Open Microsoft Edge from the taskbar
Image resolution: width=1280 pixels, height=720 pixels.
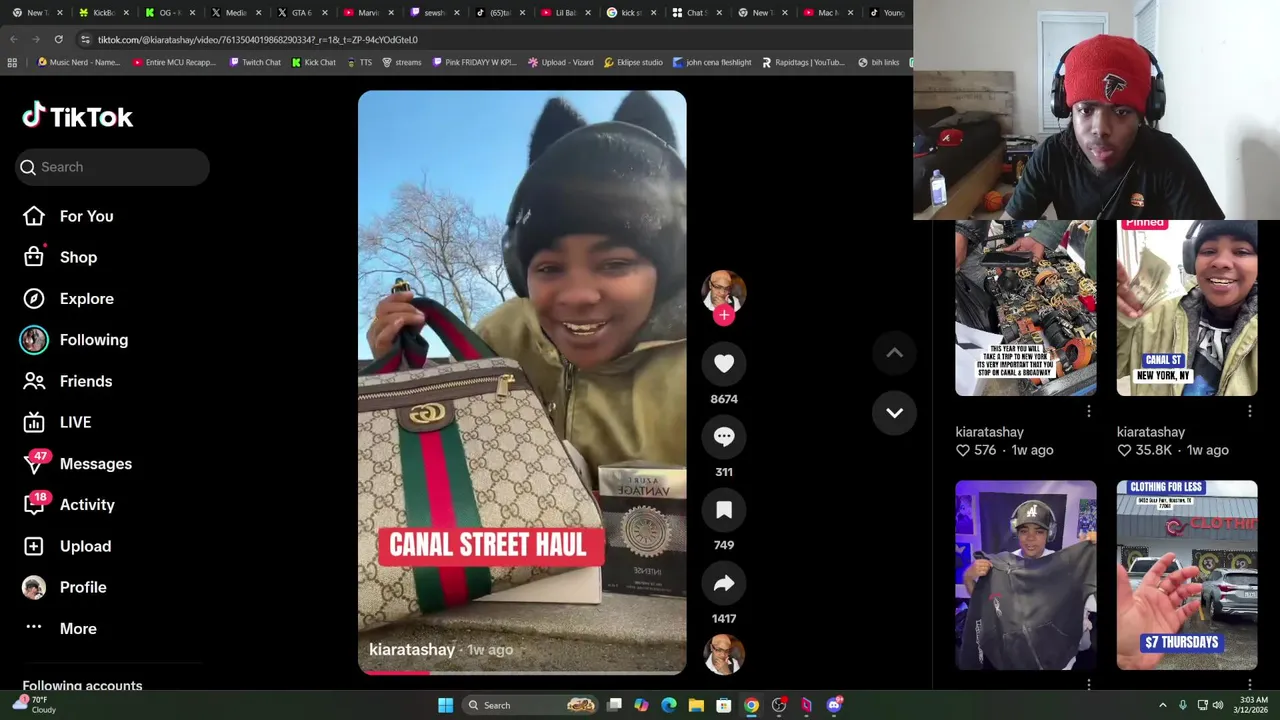(669, 705)
